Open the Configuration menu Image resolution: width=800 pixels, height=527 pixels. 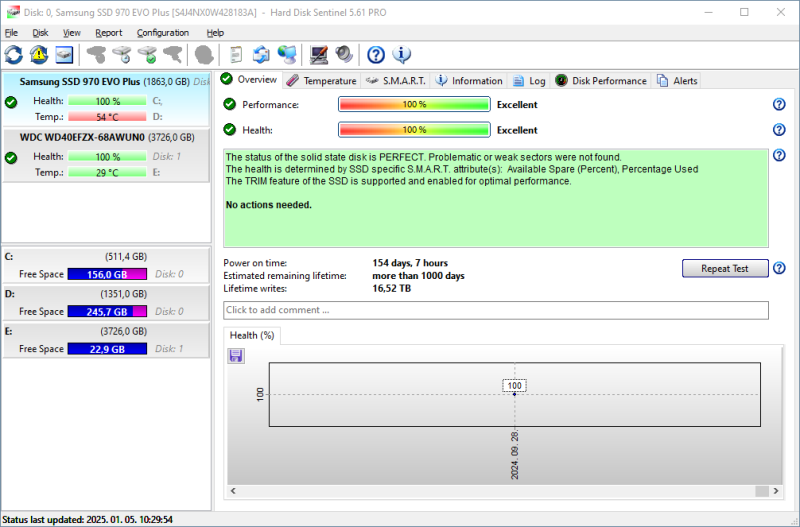click(163, 33)
